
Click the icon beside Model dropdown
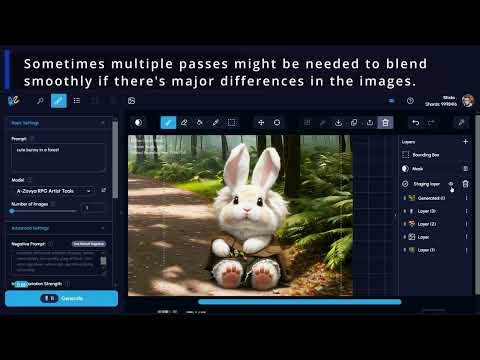pos(104,190)
